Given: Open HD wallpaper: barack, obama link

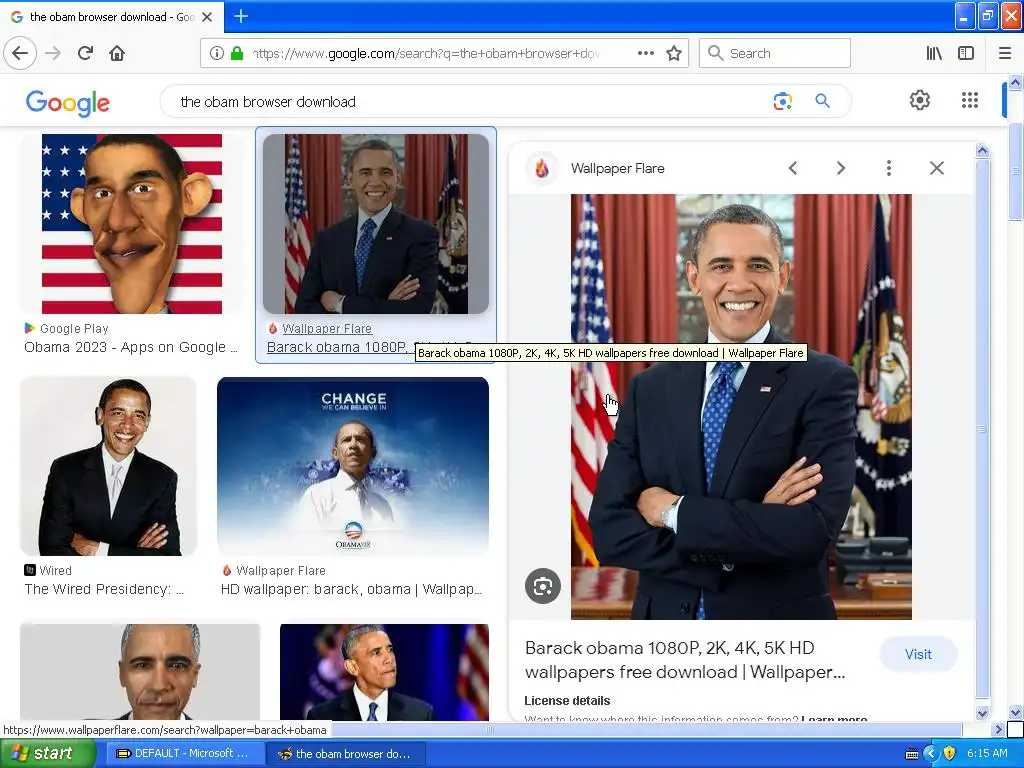Looking at the screenshot, I should (x=351, y=589).
